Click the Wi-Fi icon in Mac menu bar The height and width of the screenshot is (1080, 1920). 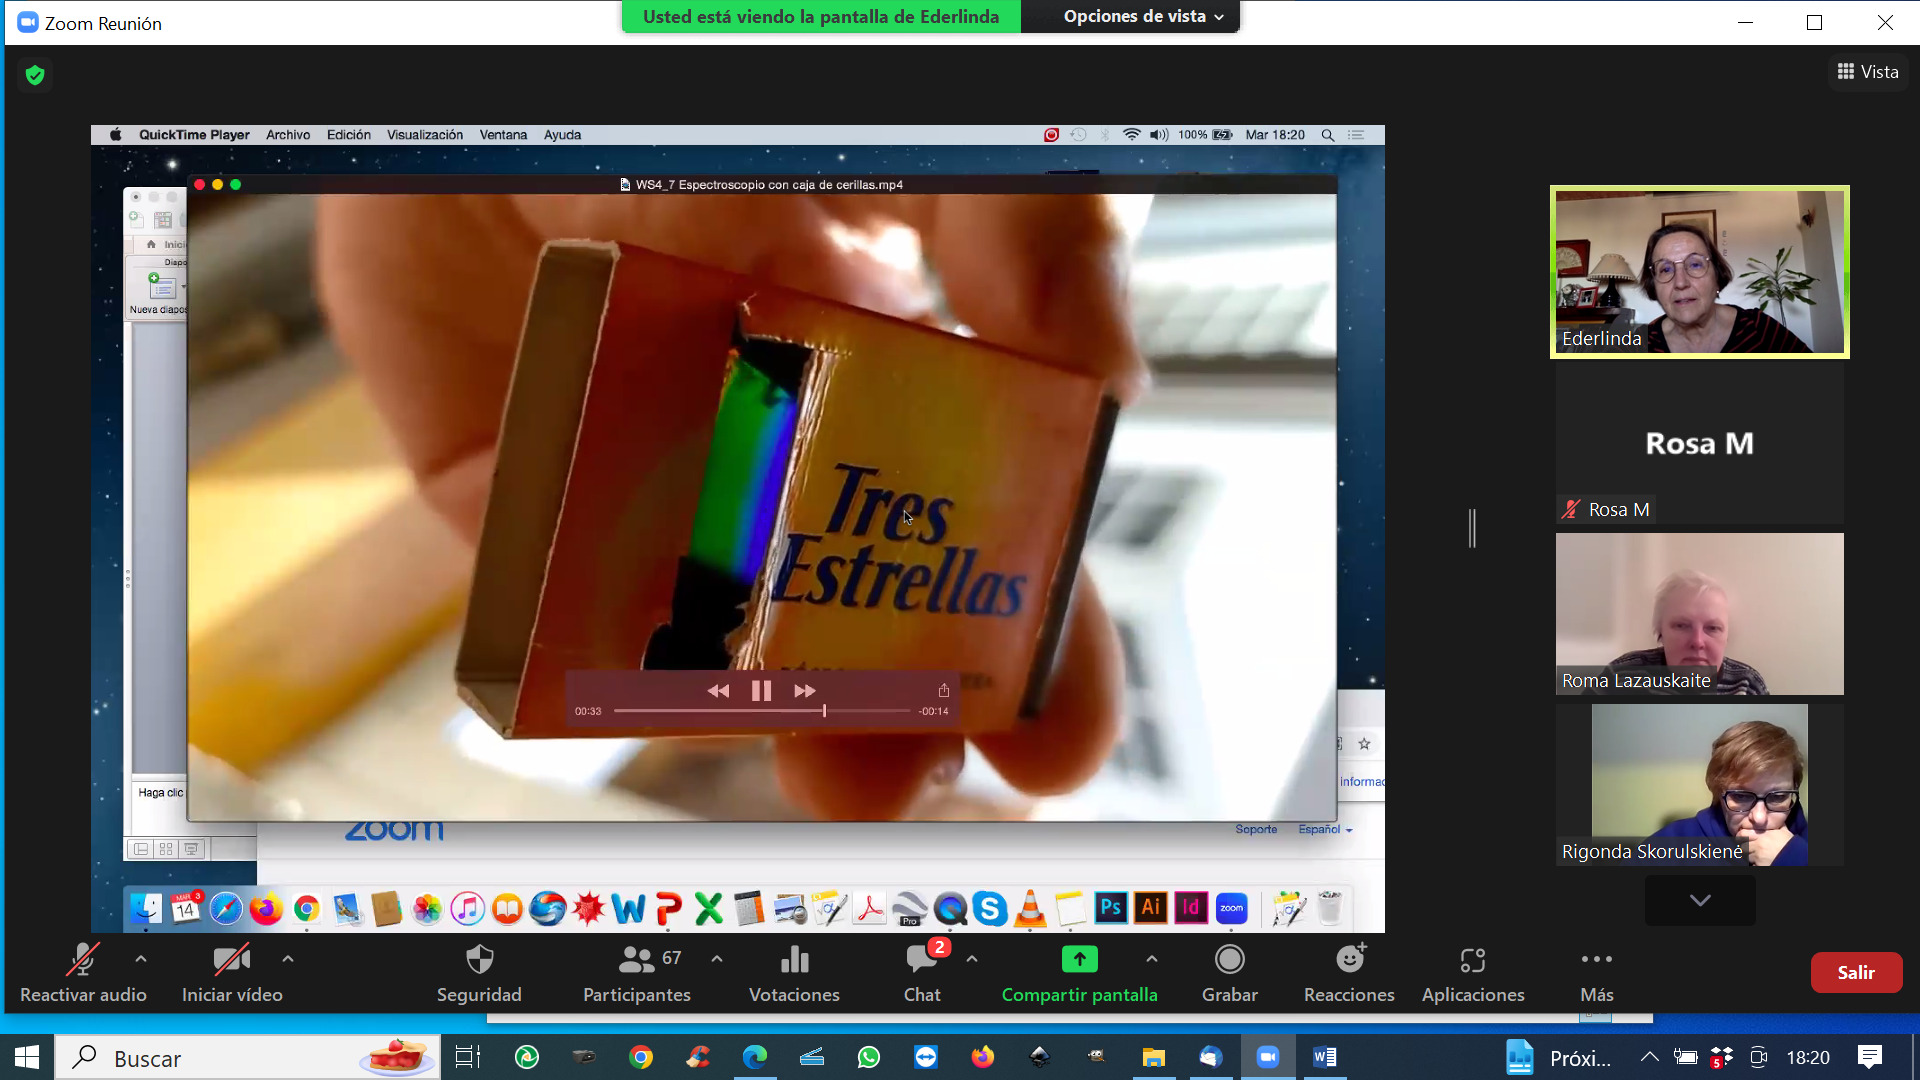tap(1131, 135)
